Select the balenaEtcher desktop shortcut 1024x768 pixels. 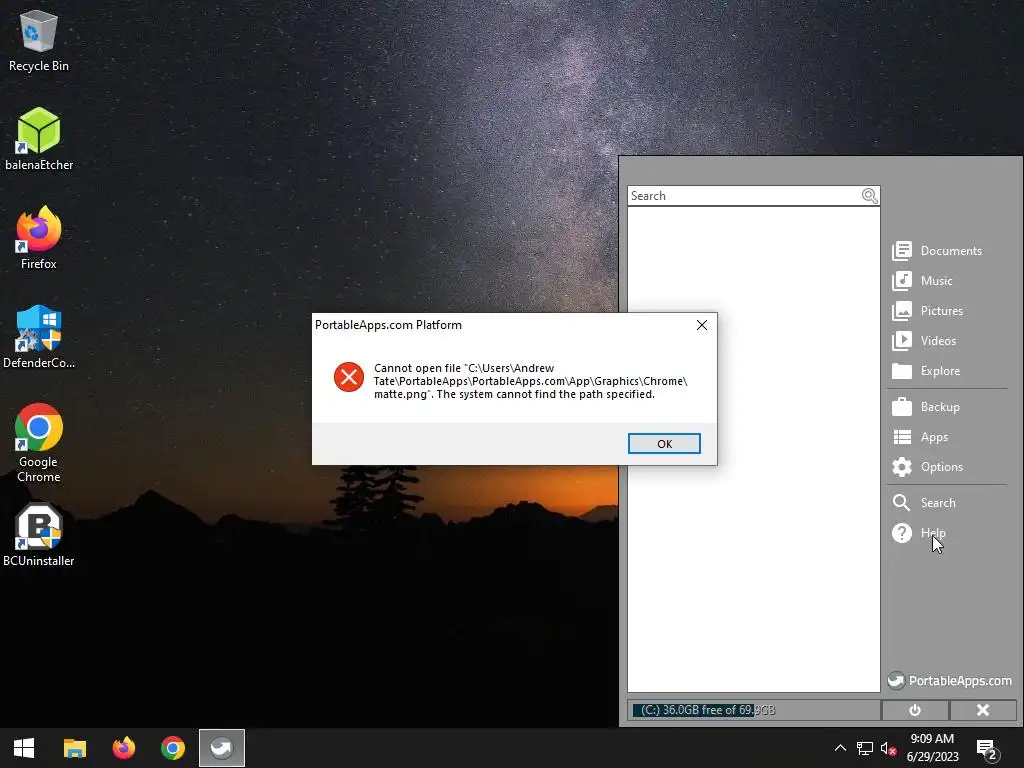tap(39, 139)
